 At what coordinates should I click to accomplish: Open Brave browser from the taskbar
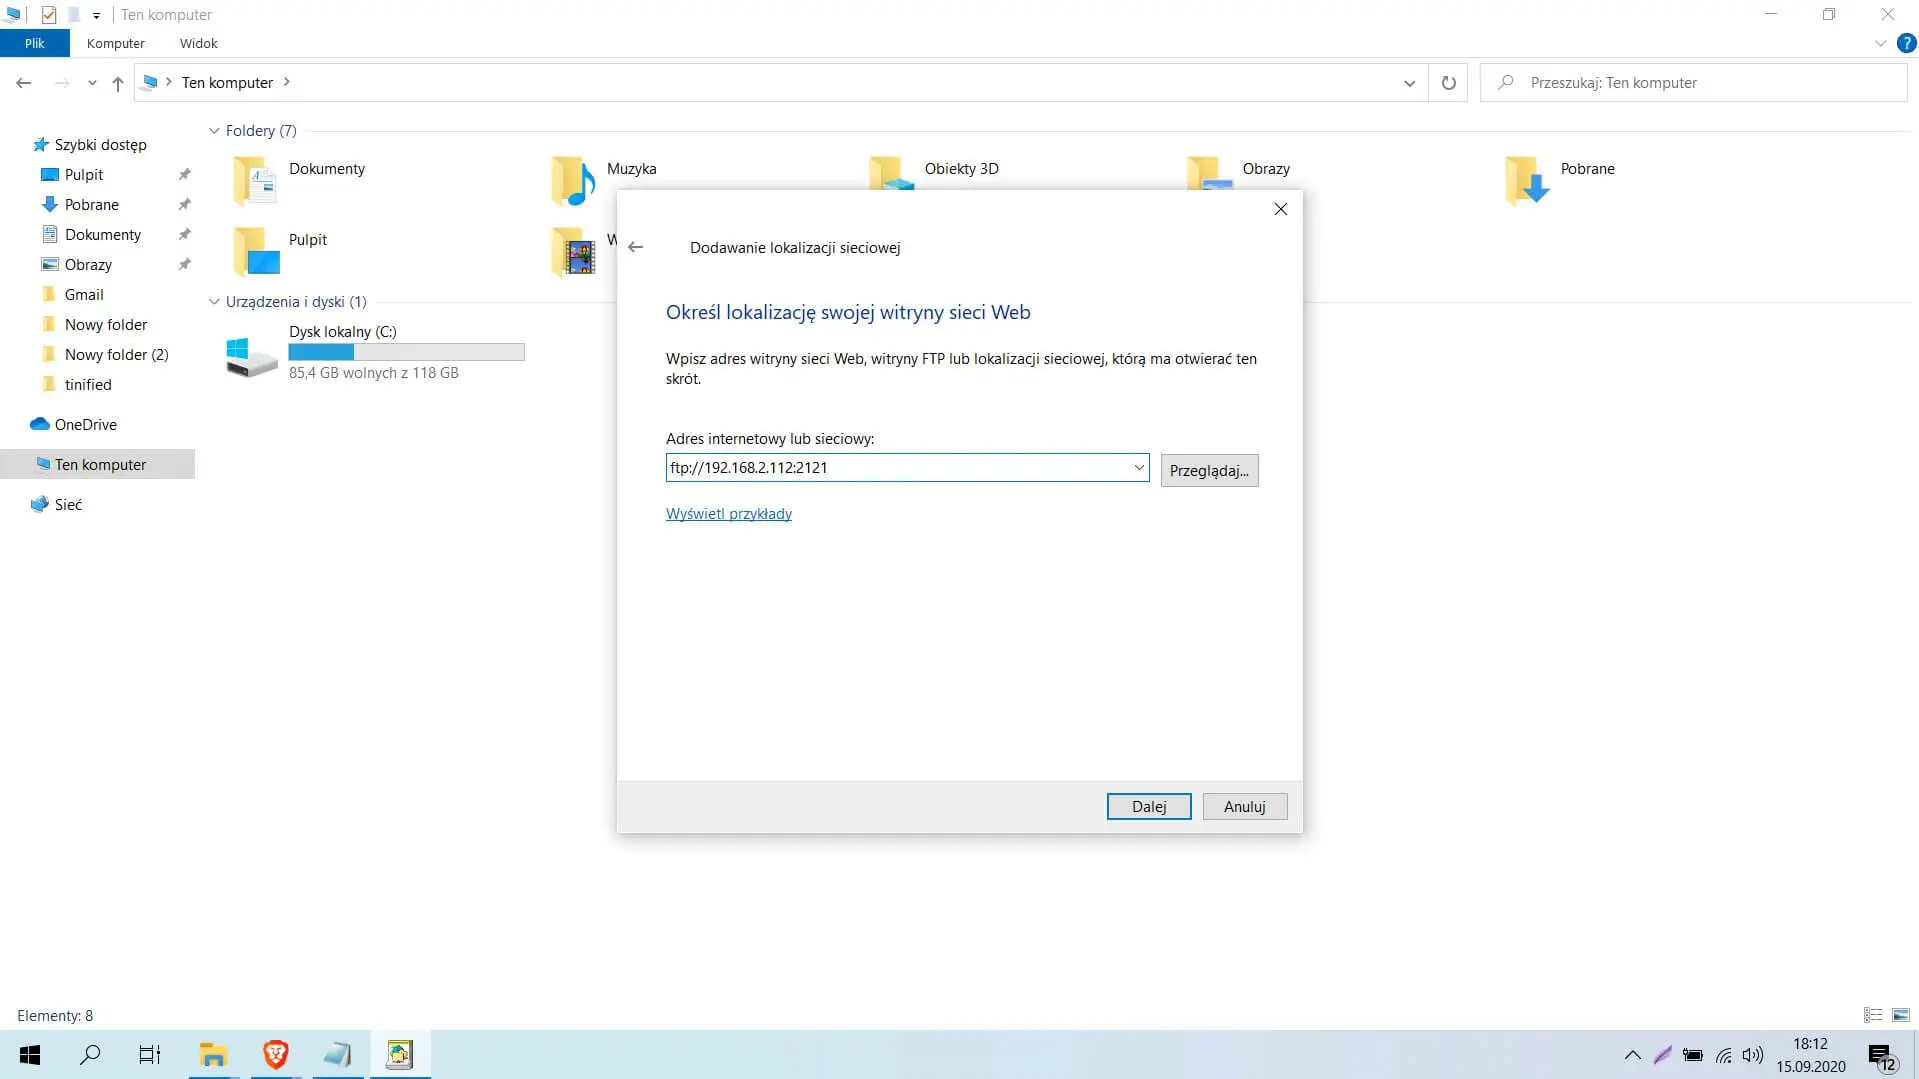pyautogui.click(x=276, y=1054)
